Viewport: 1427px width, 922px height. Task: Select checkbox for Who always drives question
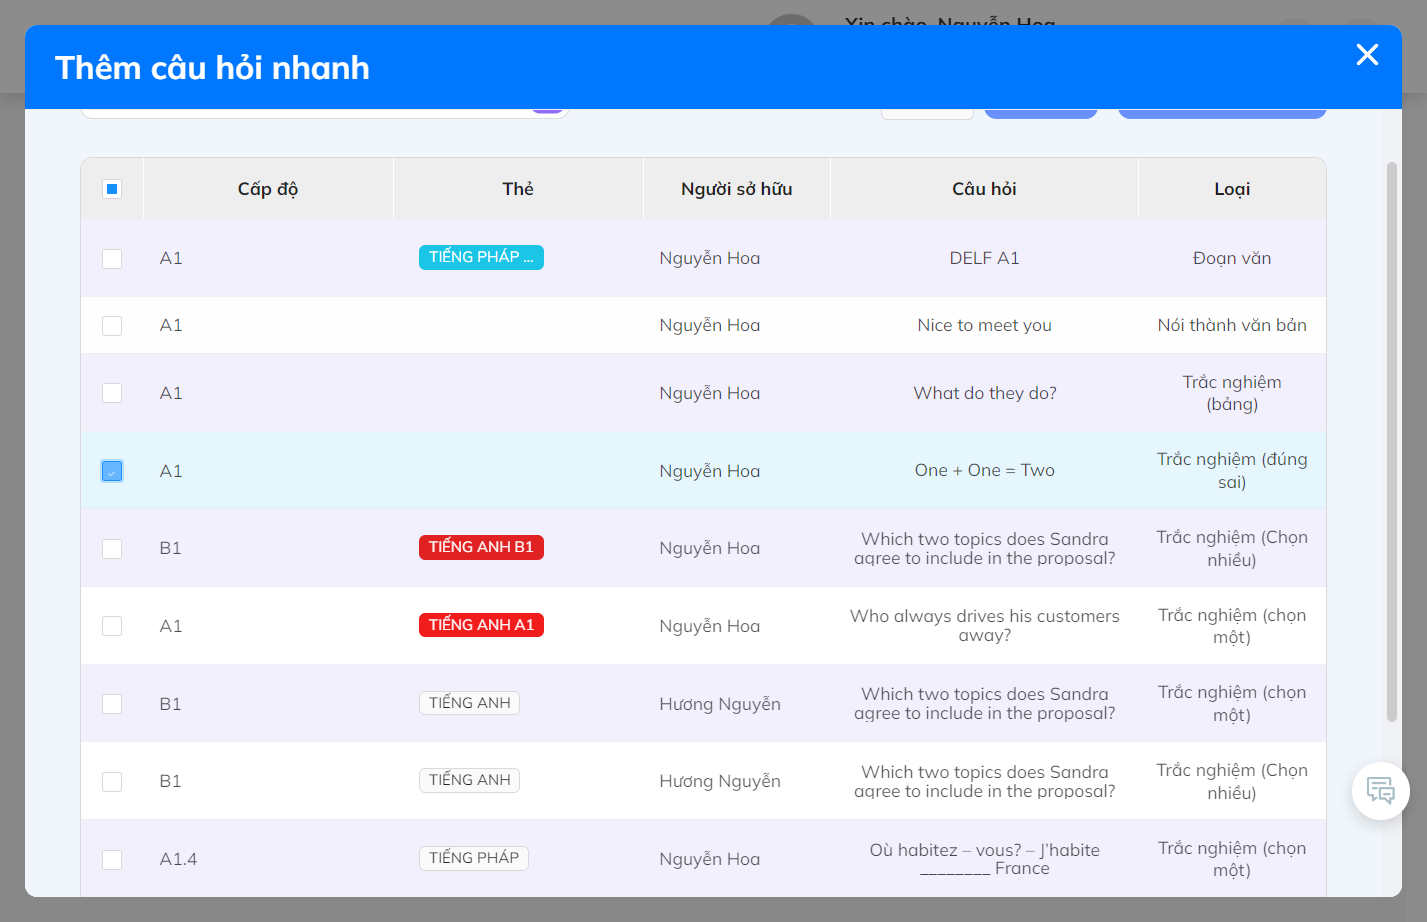pos(112,626)
